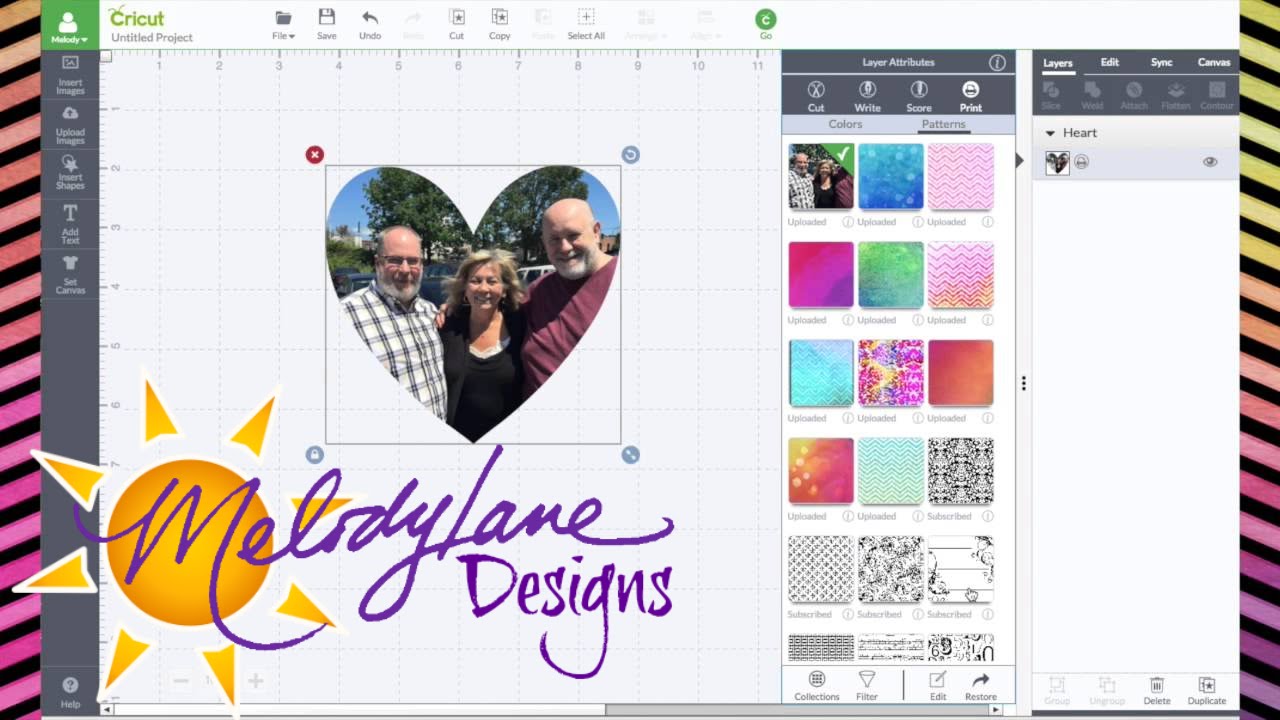This screenshot has height=720, width=1280.
Task: Select the uploaded family photo pattern
Action: (x=821, y=176)
